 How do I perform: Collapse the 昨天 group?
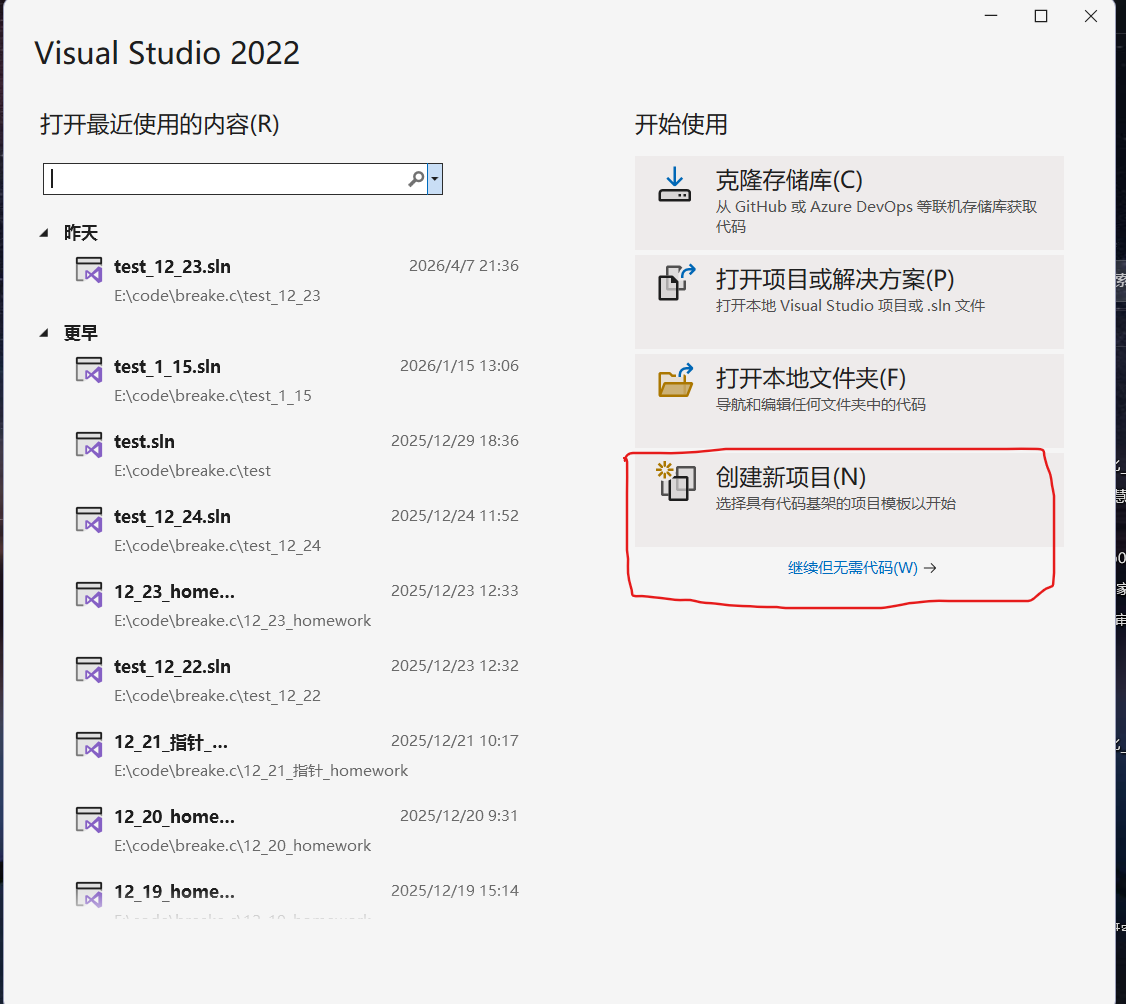click(x=45, y=233)
